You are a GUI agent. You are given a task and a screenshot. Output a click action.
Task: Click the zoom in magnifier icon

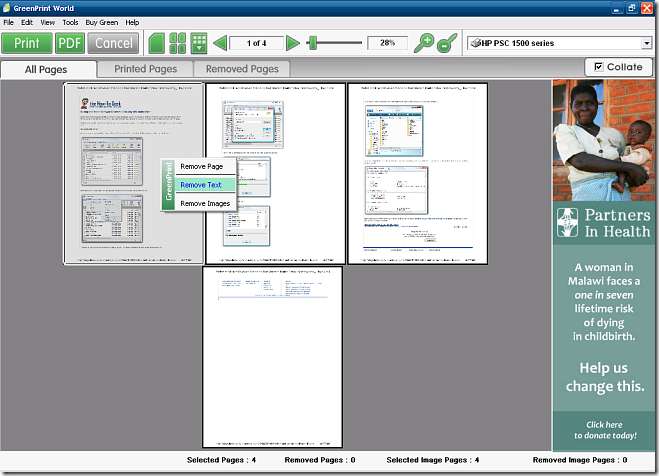tap(424, 43)
